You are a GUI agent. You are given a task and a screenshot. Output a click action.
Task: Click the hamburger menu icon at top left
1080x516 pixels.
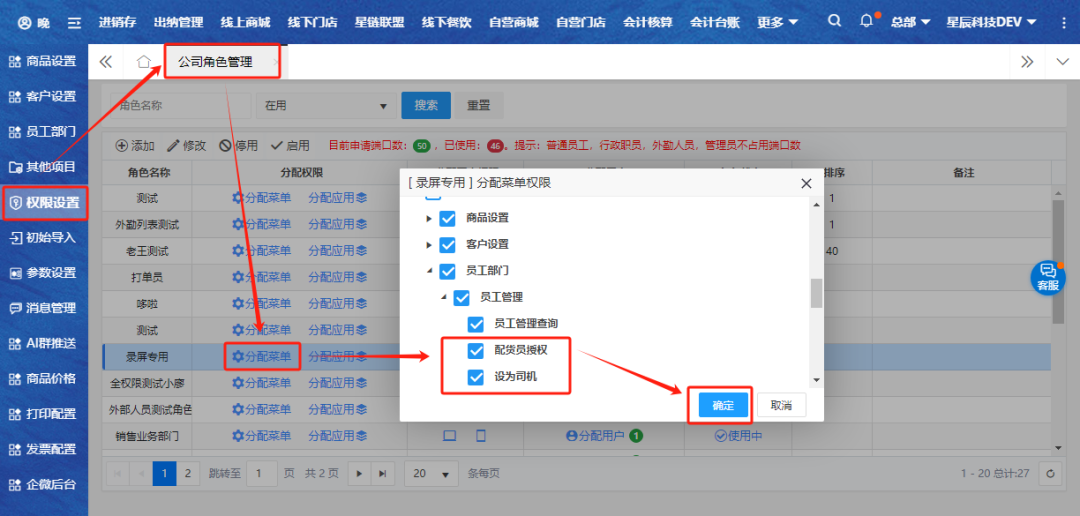[x=74, y=22]
